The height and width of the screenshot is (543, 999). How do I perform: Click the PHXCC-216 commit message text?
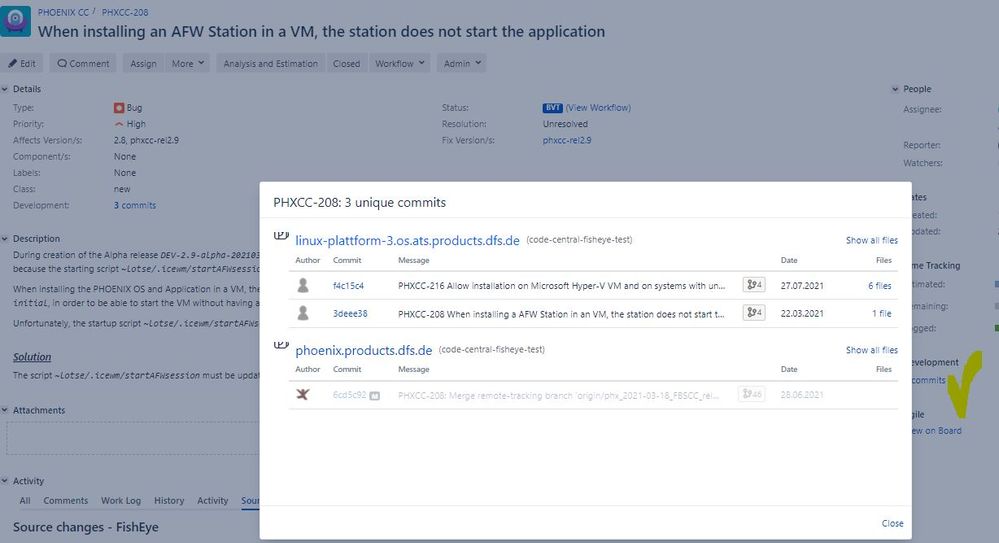[x=561, y=286]
